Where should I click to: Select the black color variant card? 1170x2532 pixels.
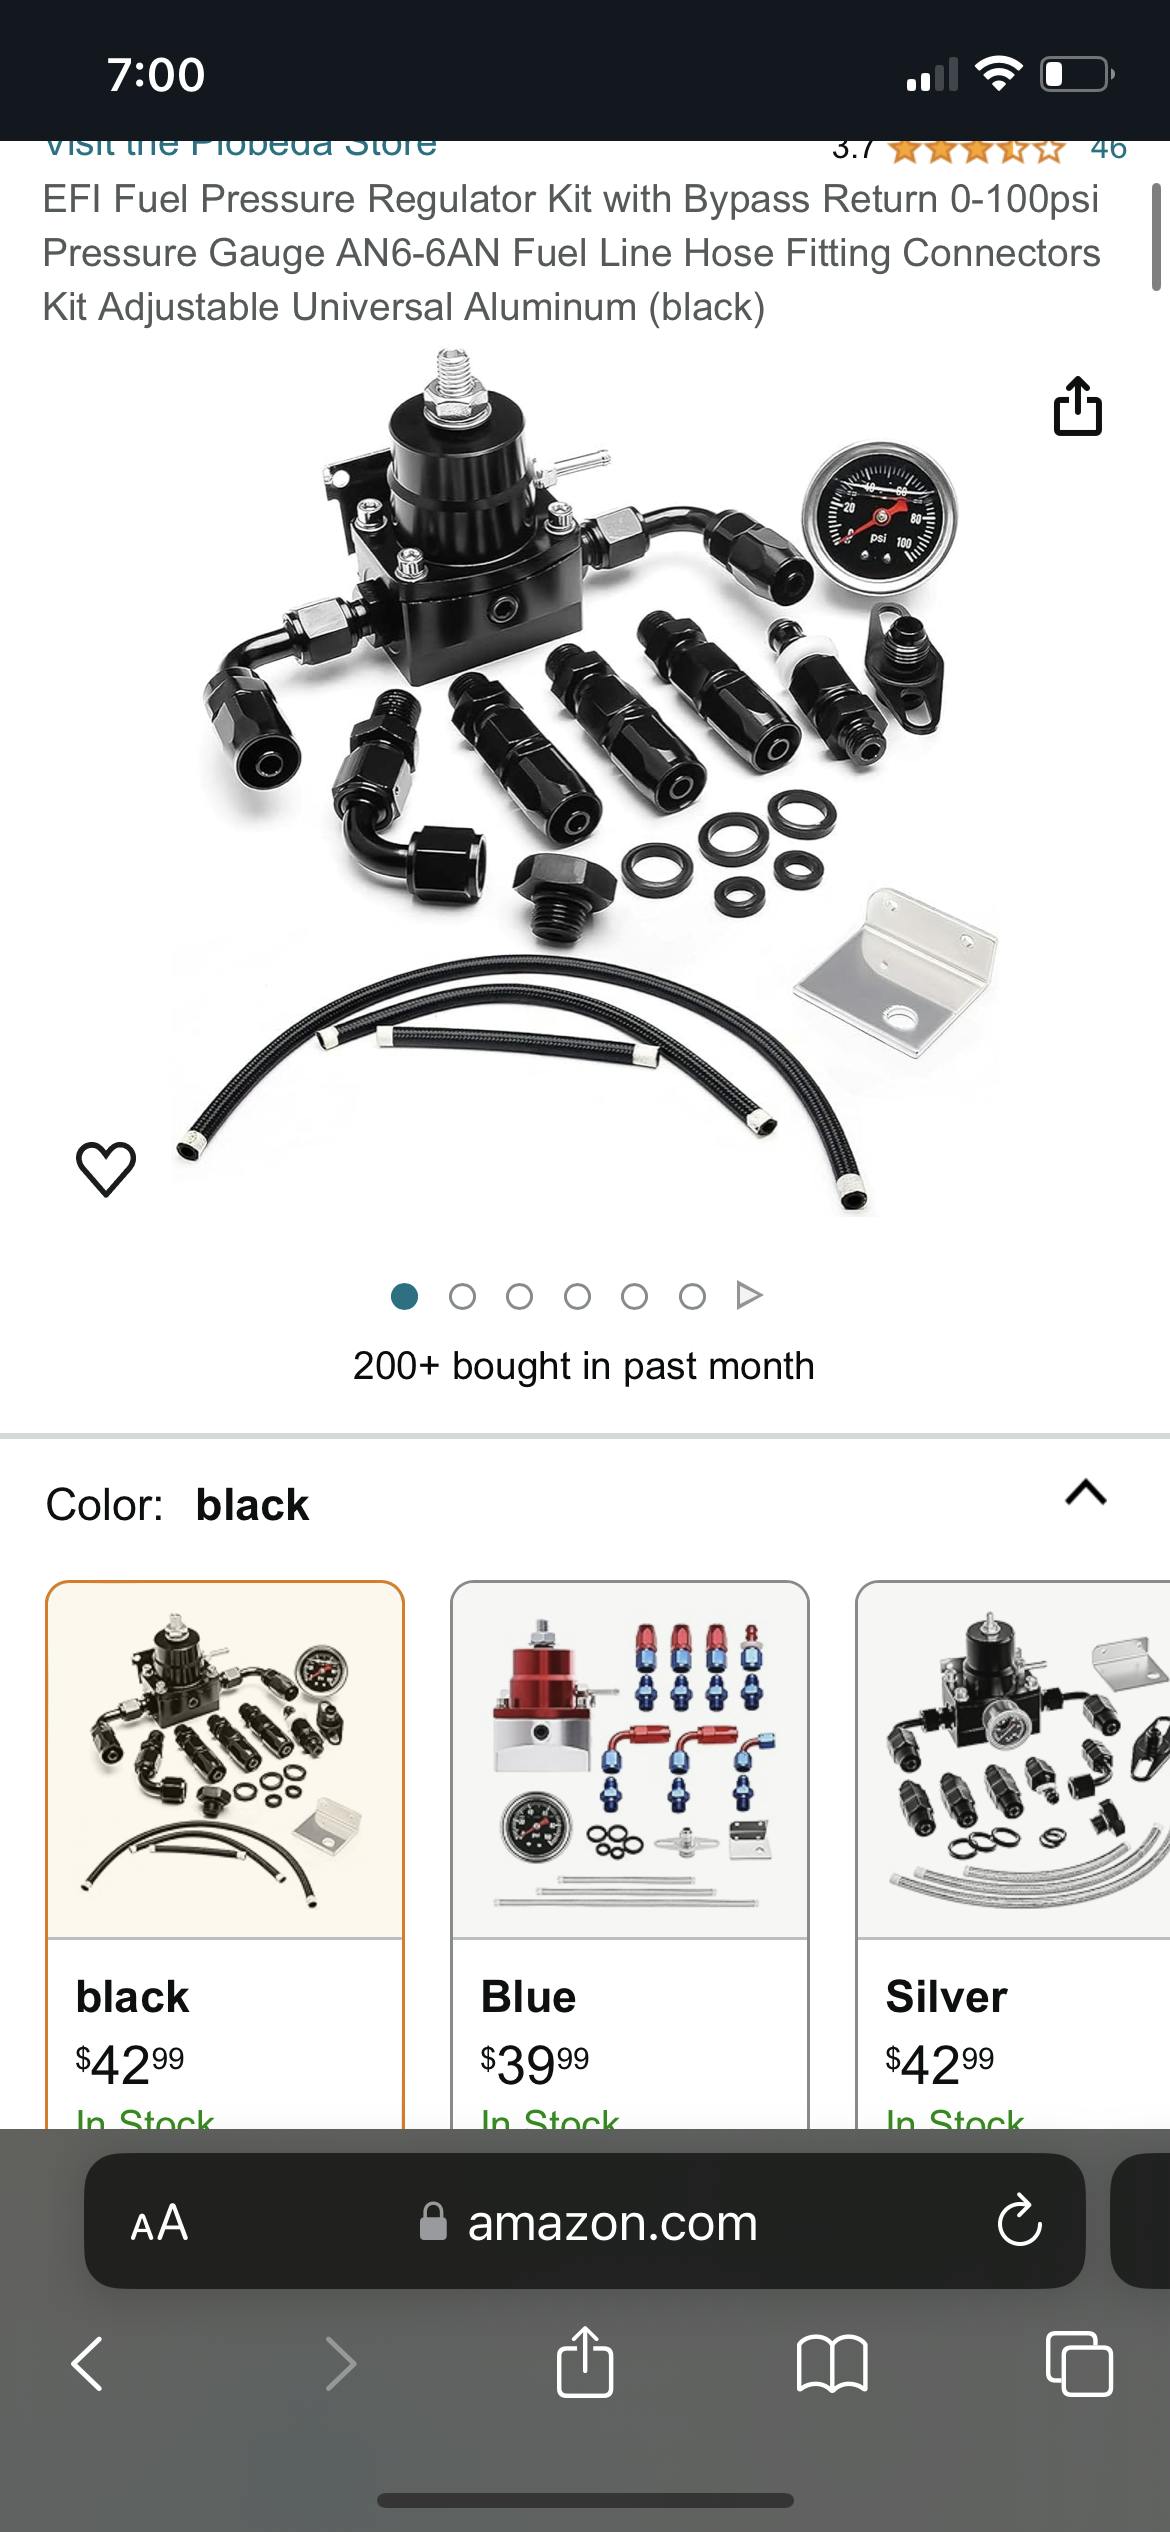pyautogui.click(x=225, y=1854)
